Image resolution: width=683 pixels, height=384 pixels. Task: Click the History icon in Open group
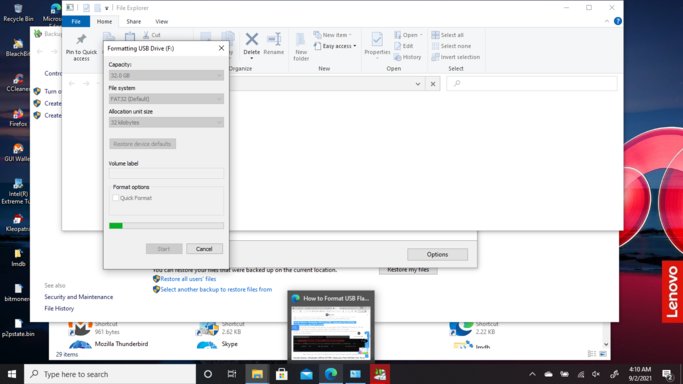398,57
